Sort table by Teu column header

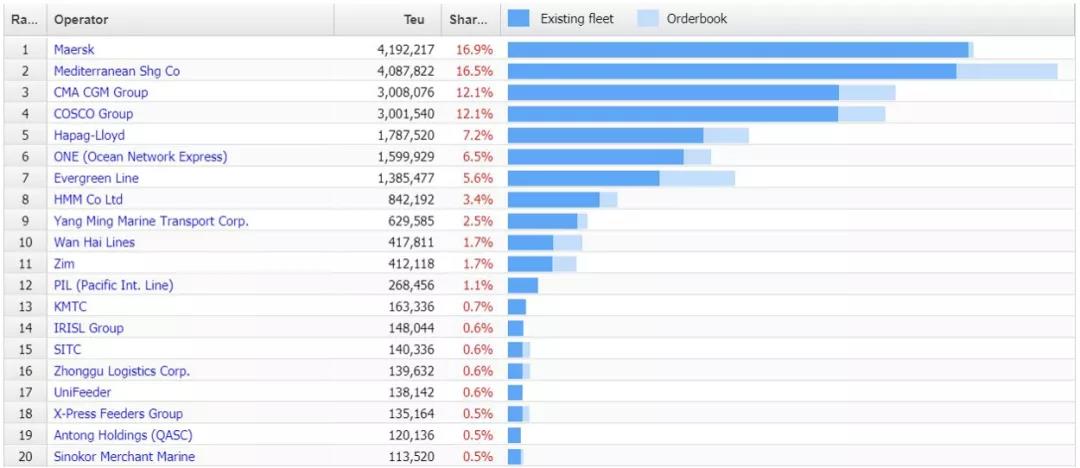(414, 20)
